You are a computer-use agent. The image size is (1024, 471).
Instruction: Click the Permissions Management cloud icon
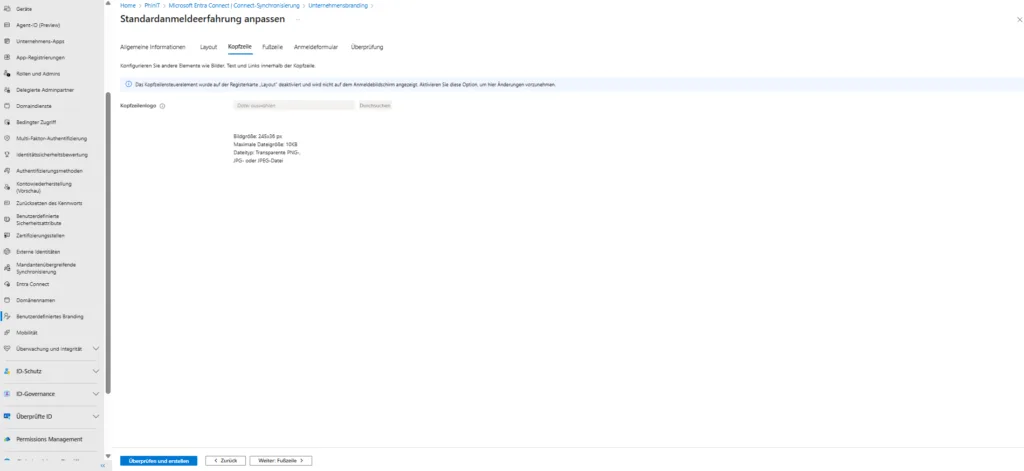[7, 439]
